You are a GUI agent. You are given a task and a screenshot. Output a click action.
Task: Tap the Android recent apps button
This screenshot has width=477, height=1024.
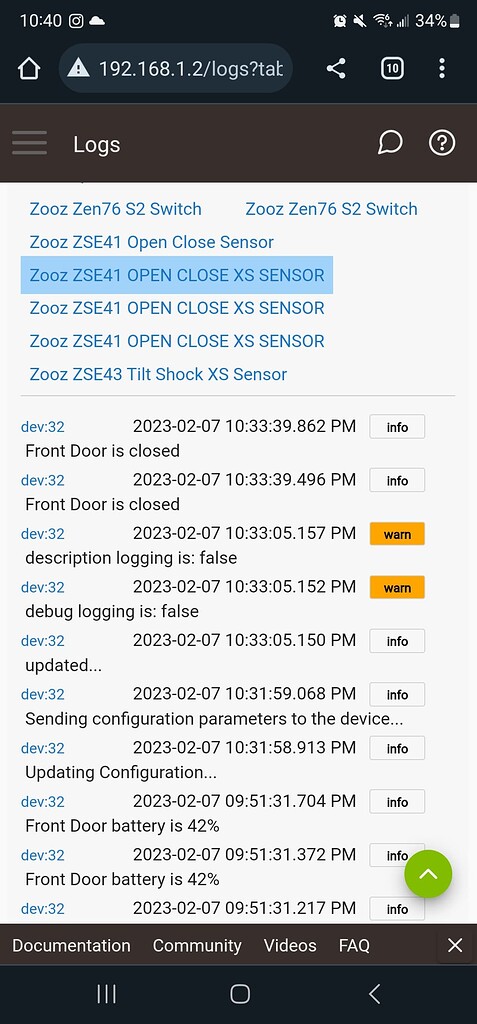107,994
